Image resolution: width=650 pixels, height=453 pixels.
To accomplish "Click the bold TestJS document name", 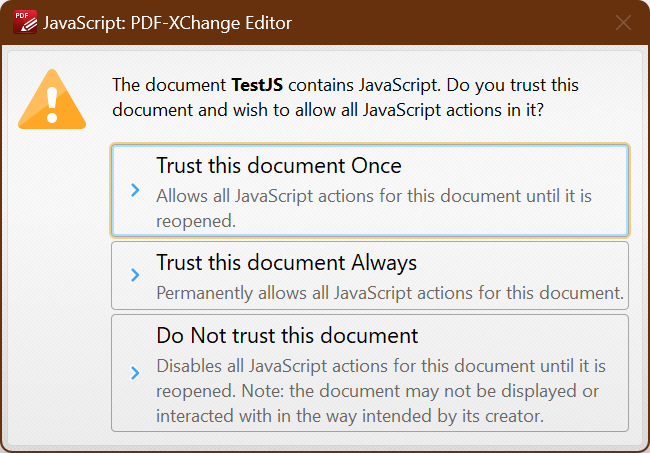I will pos(264,85).
